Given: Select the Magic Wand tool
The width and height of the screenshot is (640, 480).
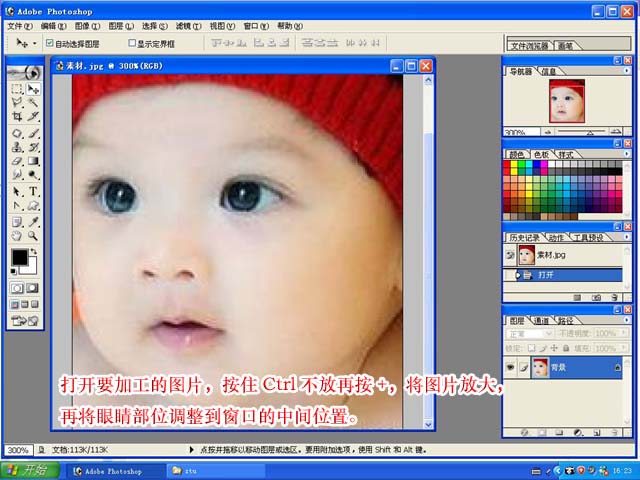Looking at the screenshot, I should [33, 102].
